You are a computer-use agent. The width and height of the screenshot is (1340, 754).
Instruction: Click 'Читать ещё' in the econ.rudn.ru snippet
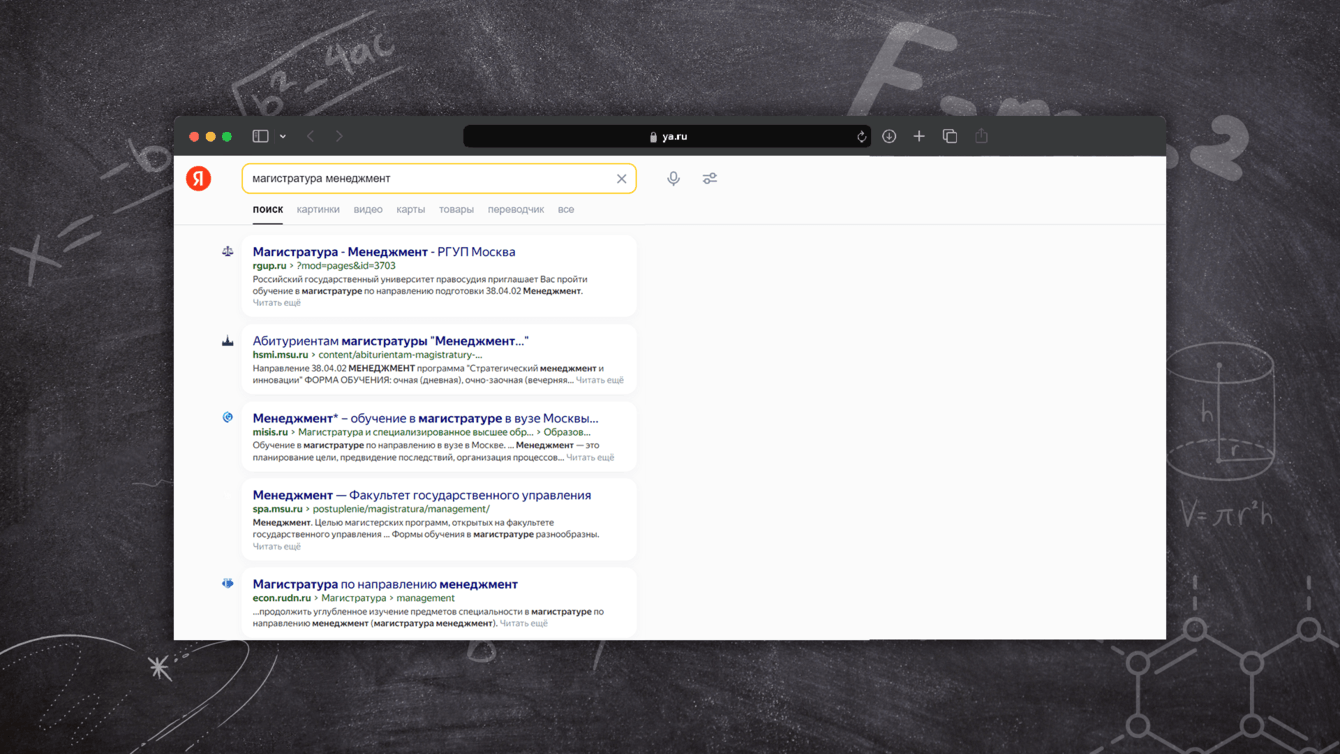[x=523, y=623]
